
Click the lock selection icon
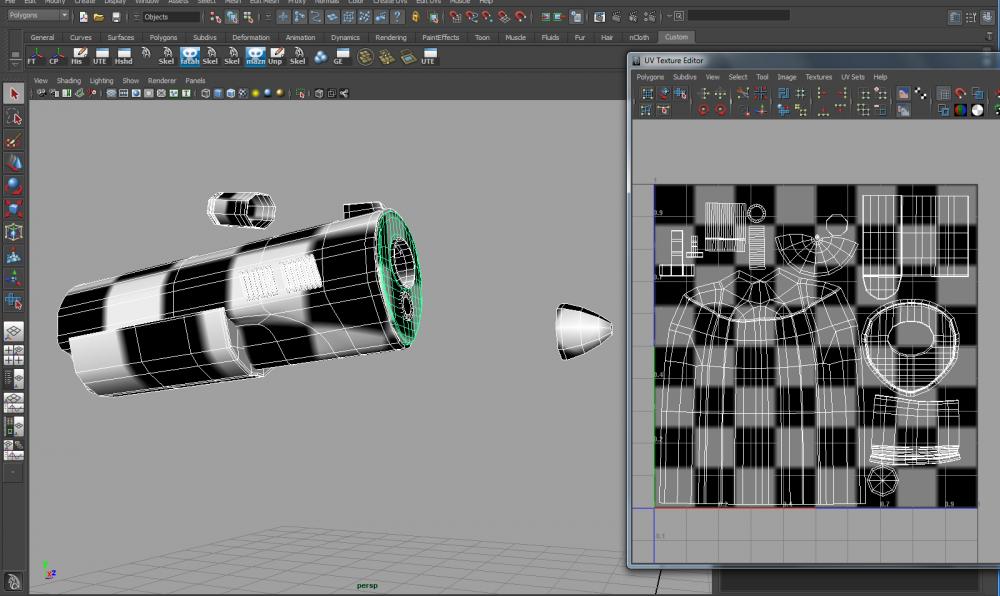[x=415, y=17]
